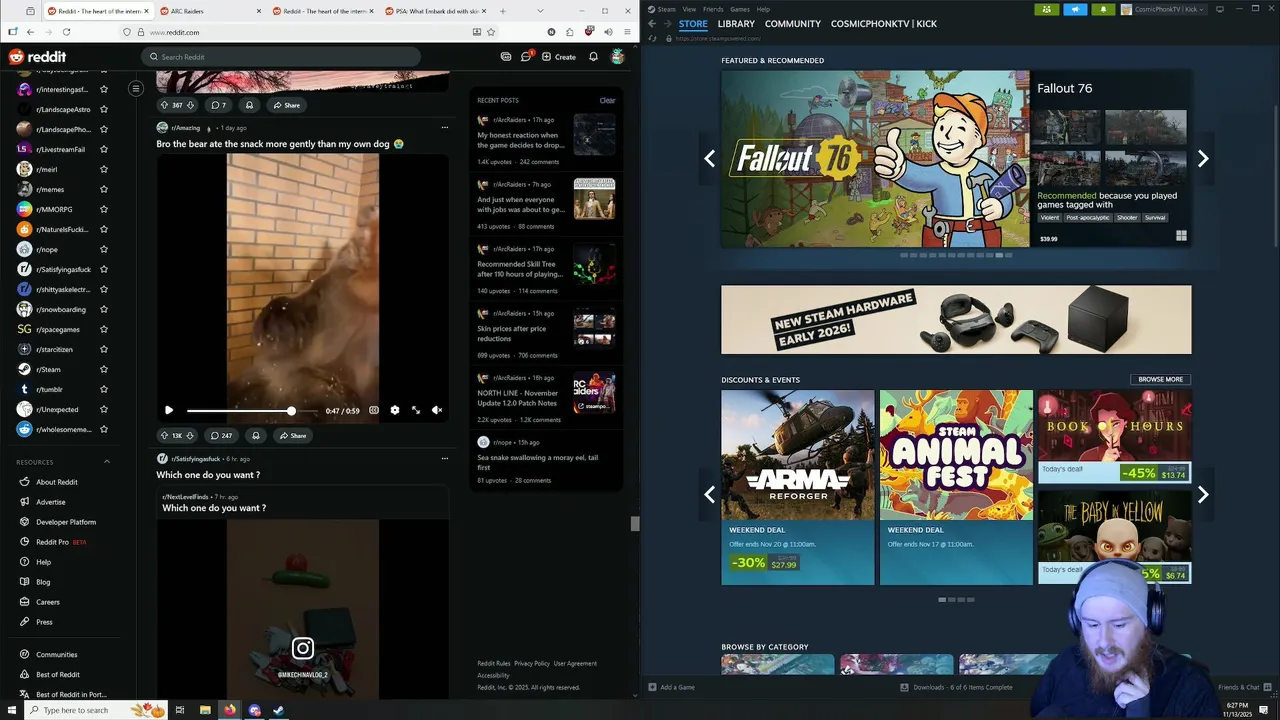Open Reddit user avatar menu
Image resolution: width=1280 pixels, height=720 pixels.
point(618,57)
